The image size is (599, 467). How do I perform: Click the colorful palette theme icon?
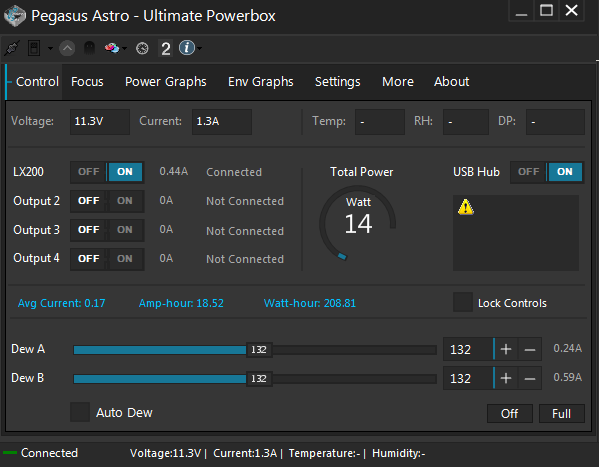coord(112,48)
